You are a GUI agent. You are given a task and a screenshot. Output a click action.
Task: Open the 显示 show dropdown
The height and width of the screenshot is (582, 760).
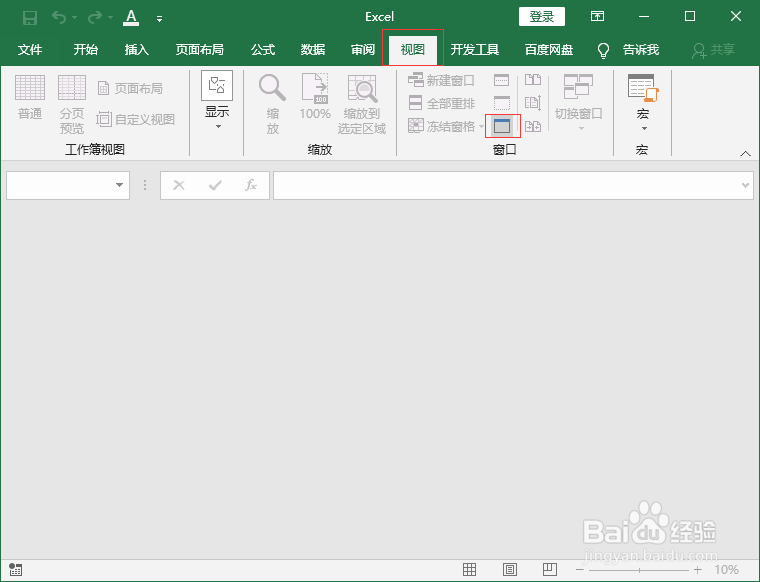point(217,101)
